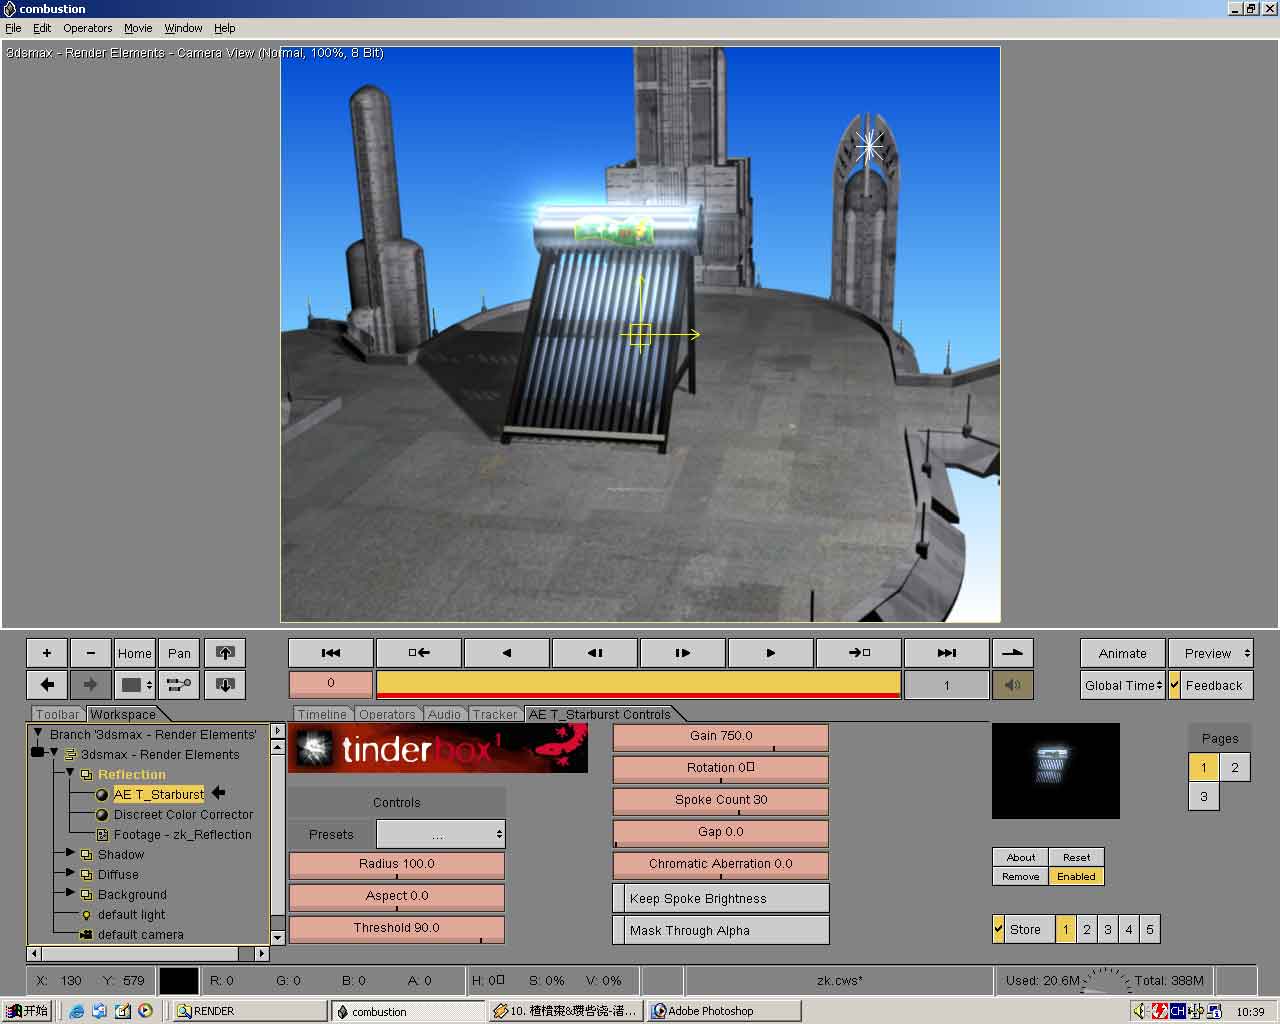Image resolution: width=1280 pixels, height=1024 pixels.
Task: Expand the Shadow layer in the workspace
Action: (x=70, y=854)
